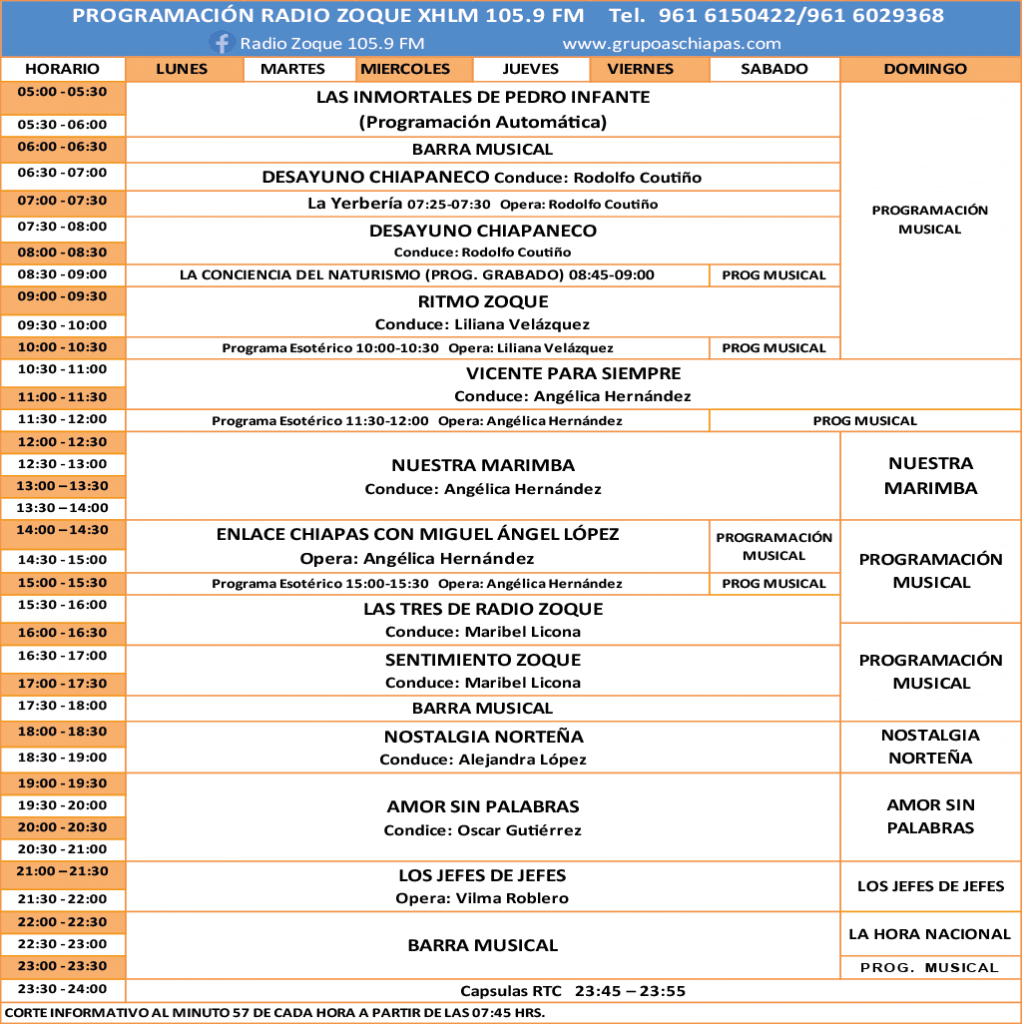Click PROGRAMACIÓN MUSICAL Sunday morning cell
The height and width of the screenshot is (1024, 1022).
929,220
